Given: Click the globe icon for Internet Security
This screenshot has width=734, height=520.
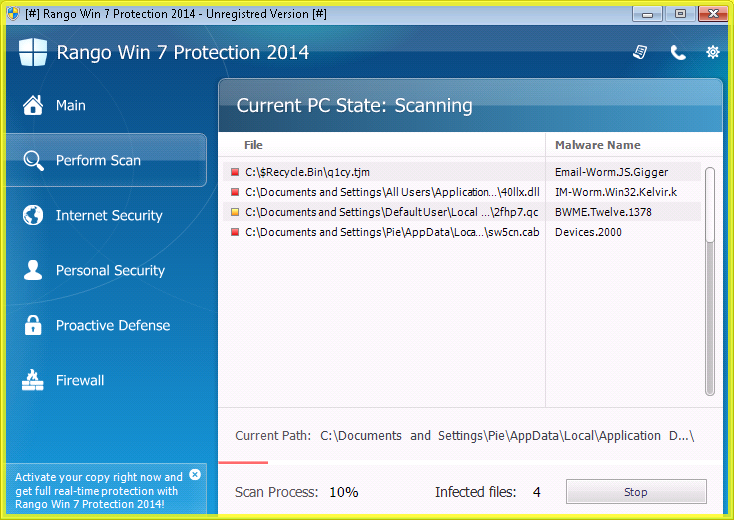Looking at the screenshot, I should [33, 215].
